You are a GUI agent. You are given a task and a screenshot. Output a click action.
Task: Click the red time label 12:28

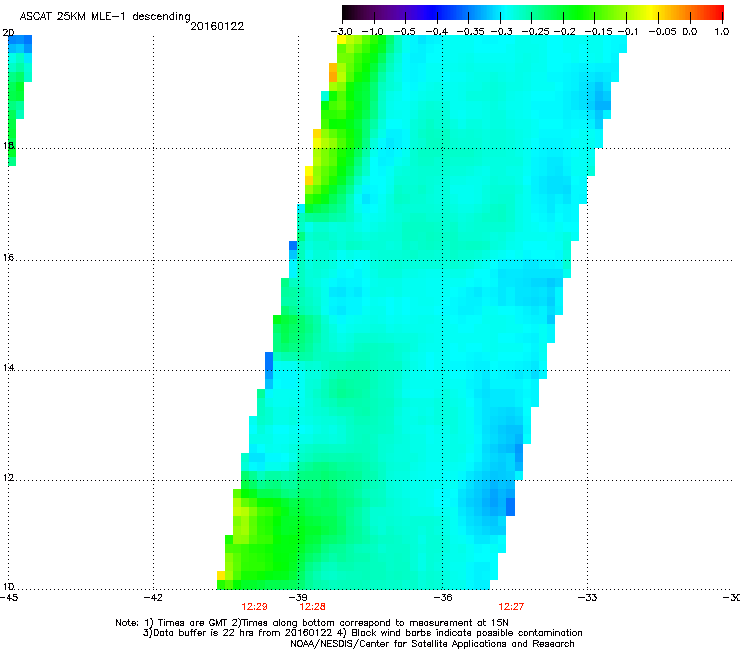pos(312,607)
